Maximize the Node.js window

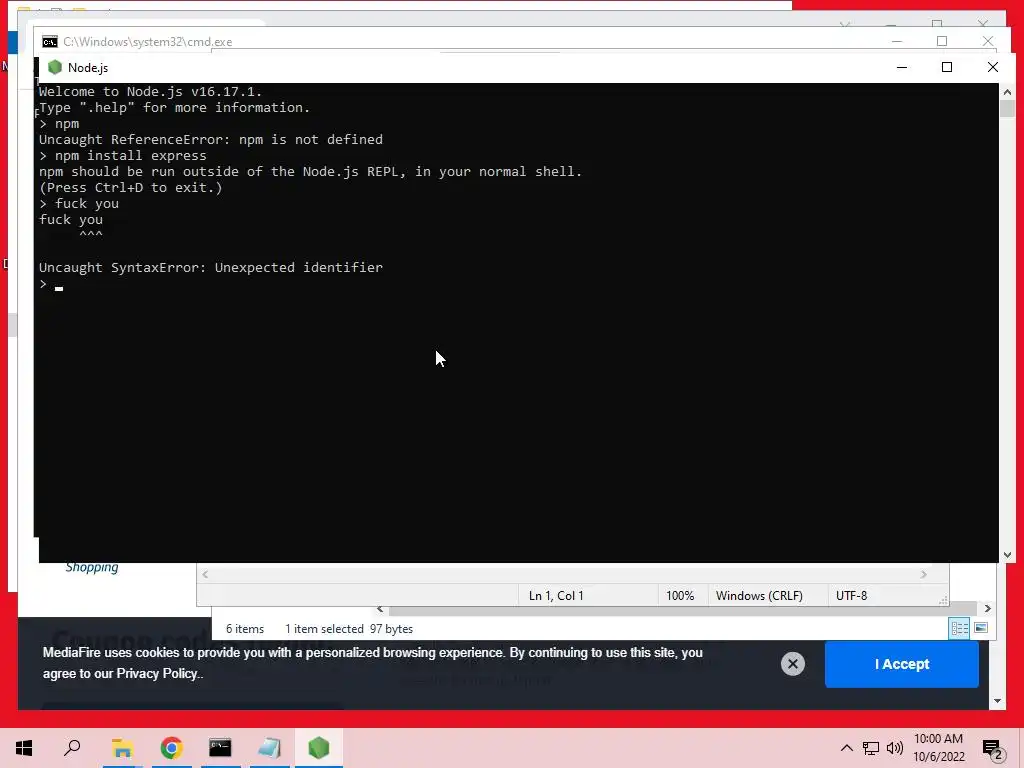pyautogui.click(x=947, y=67)
